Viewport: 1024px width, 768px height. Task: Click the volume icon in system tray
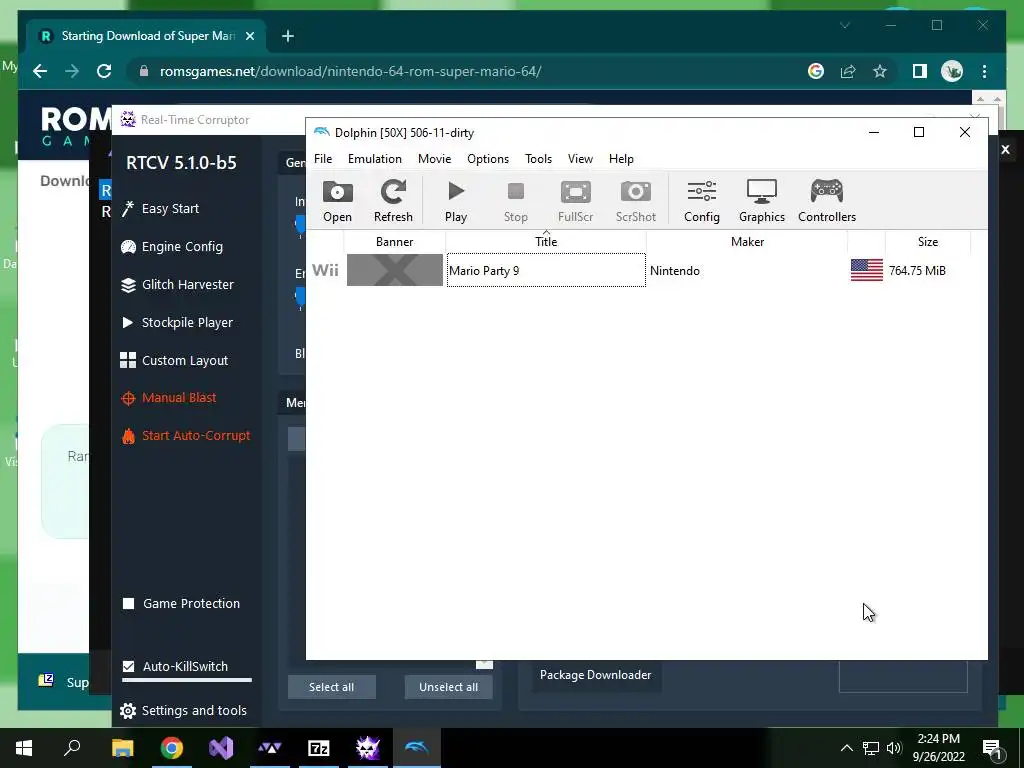tap(894, 748)
